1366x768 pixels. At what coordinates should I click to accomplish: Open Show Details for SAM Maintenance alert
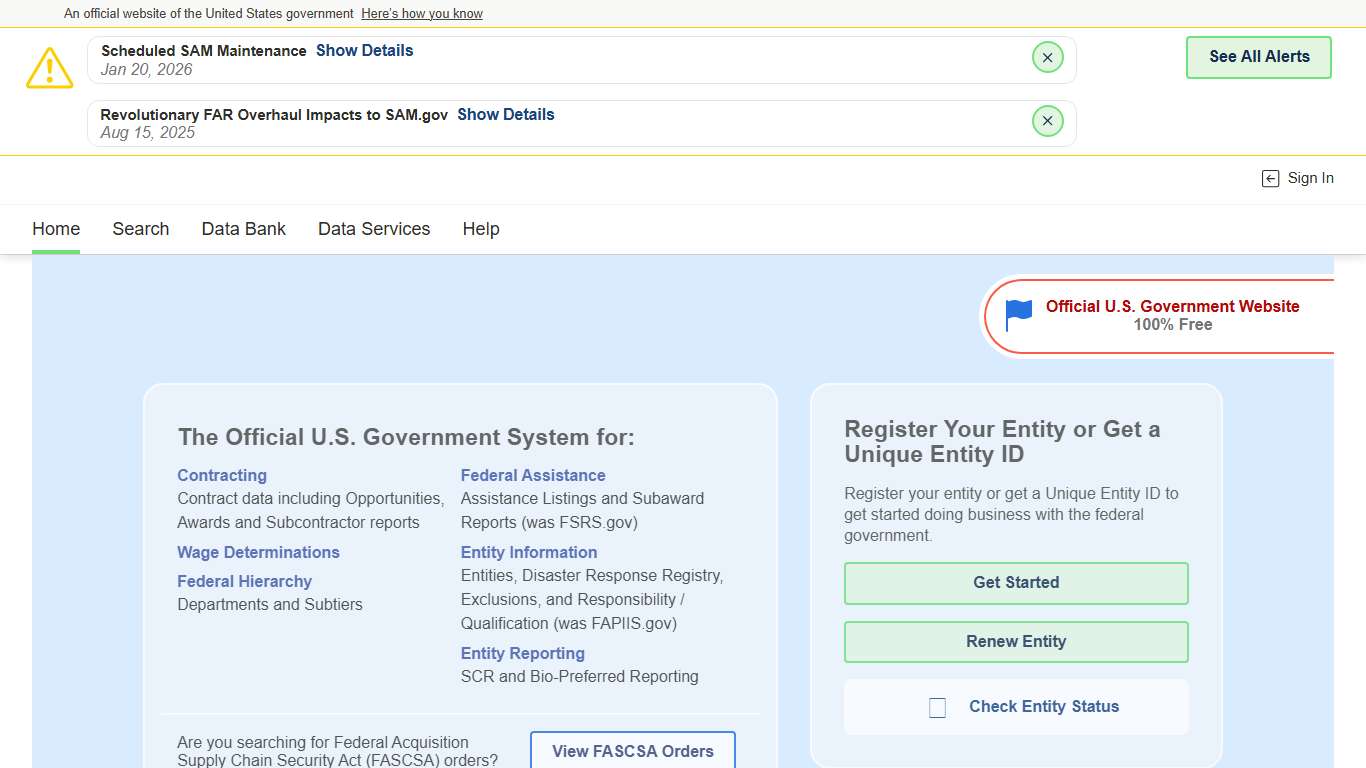pos(364,50)
